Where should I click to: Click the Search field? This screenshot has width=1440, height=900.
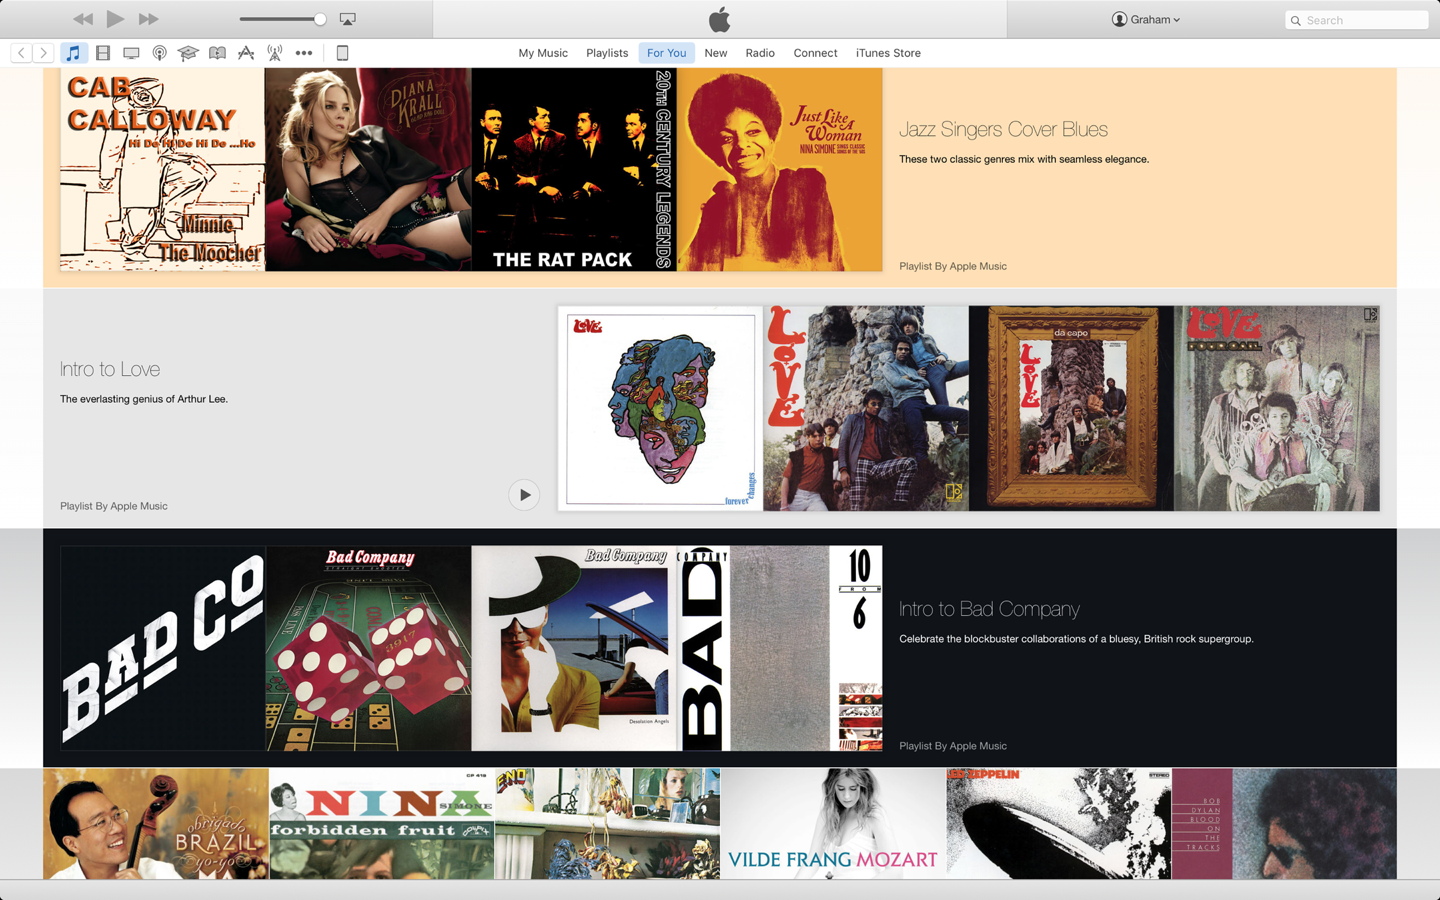[1356, 20]
